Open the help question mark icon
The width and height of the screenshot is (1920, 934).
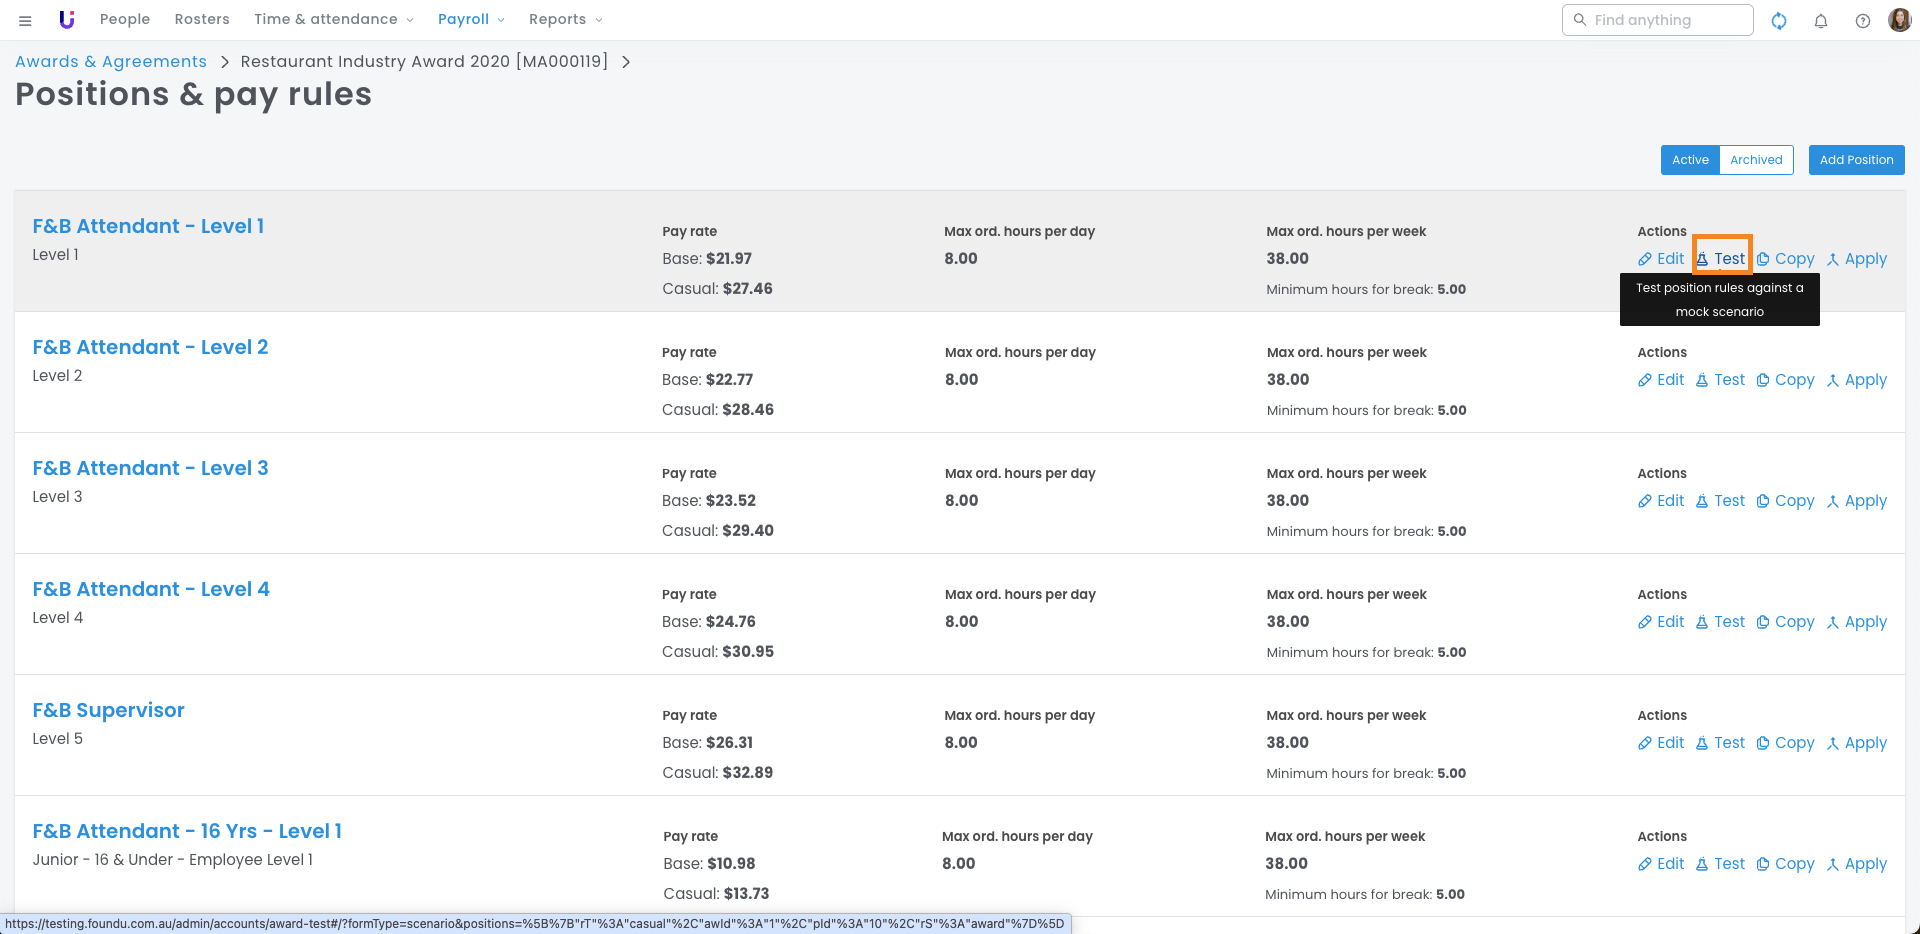tap(1863, 20)
